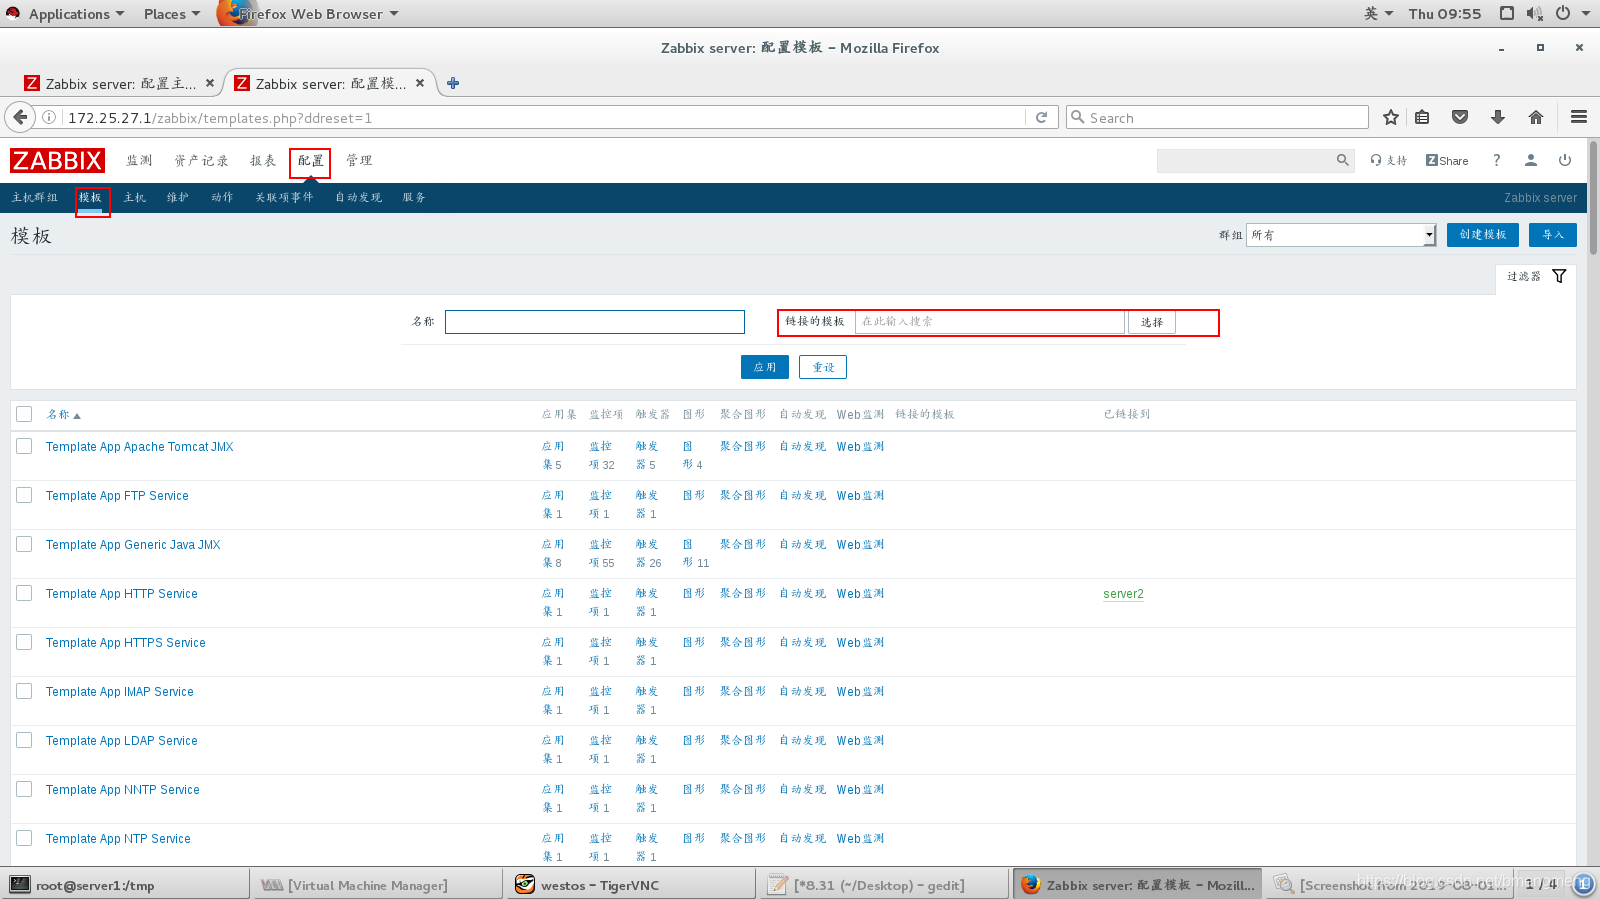
Task: Switch to root@server1:/tmp terminal in taskbar
Action: pos(126,885)
